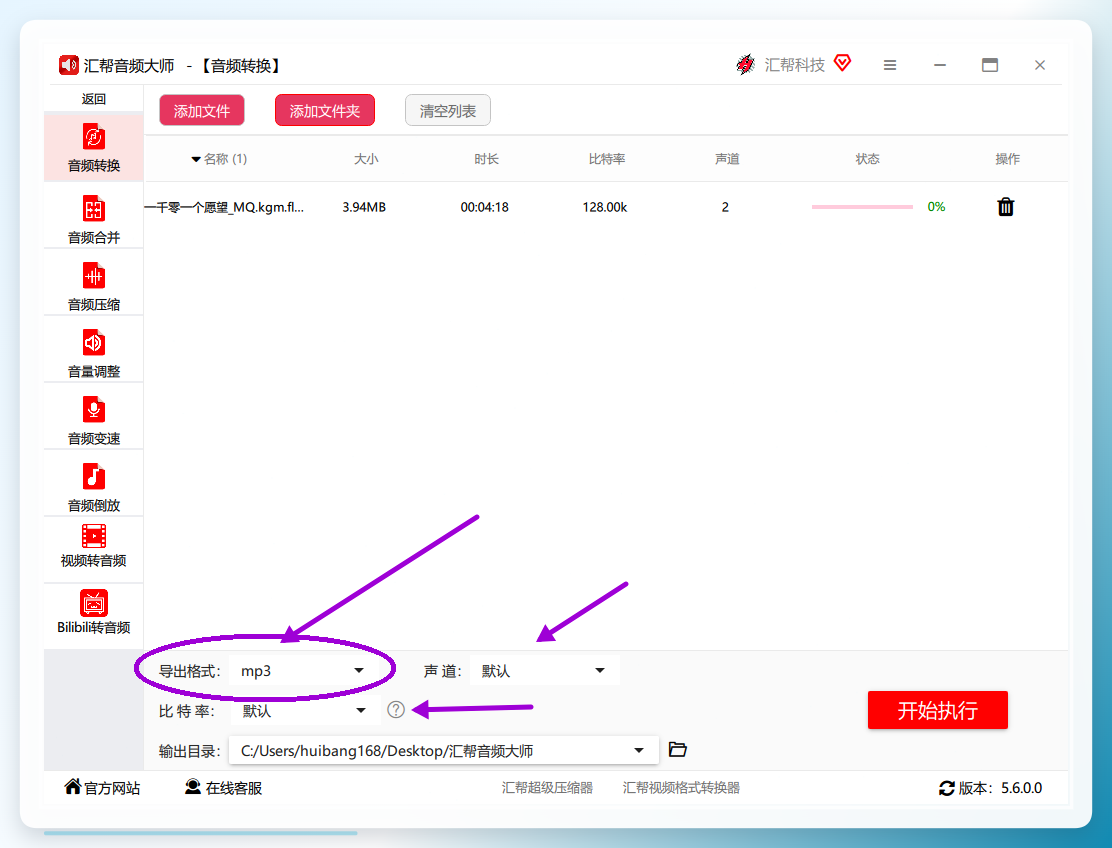Image resolution: width=1112 pixels, height=848 pixels.
Task: Delete the file with the trash icon
Action: [x=1006, y=207]
